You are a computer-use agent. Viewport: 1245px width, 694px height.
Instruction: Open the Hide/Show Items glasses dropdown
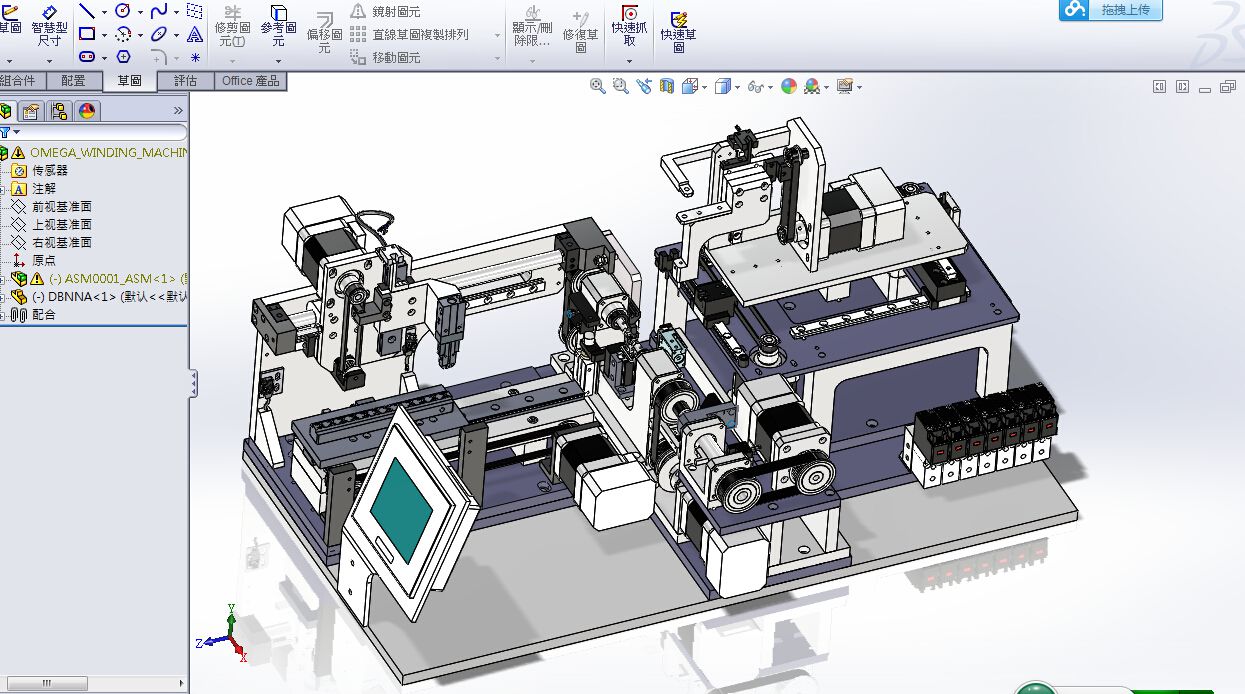click(x=760, y=87)
